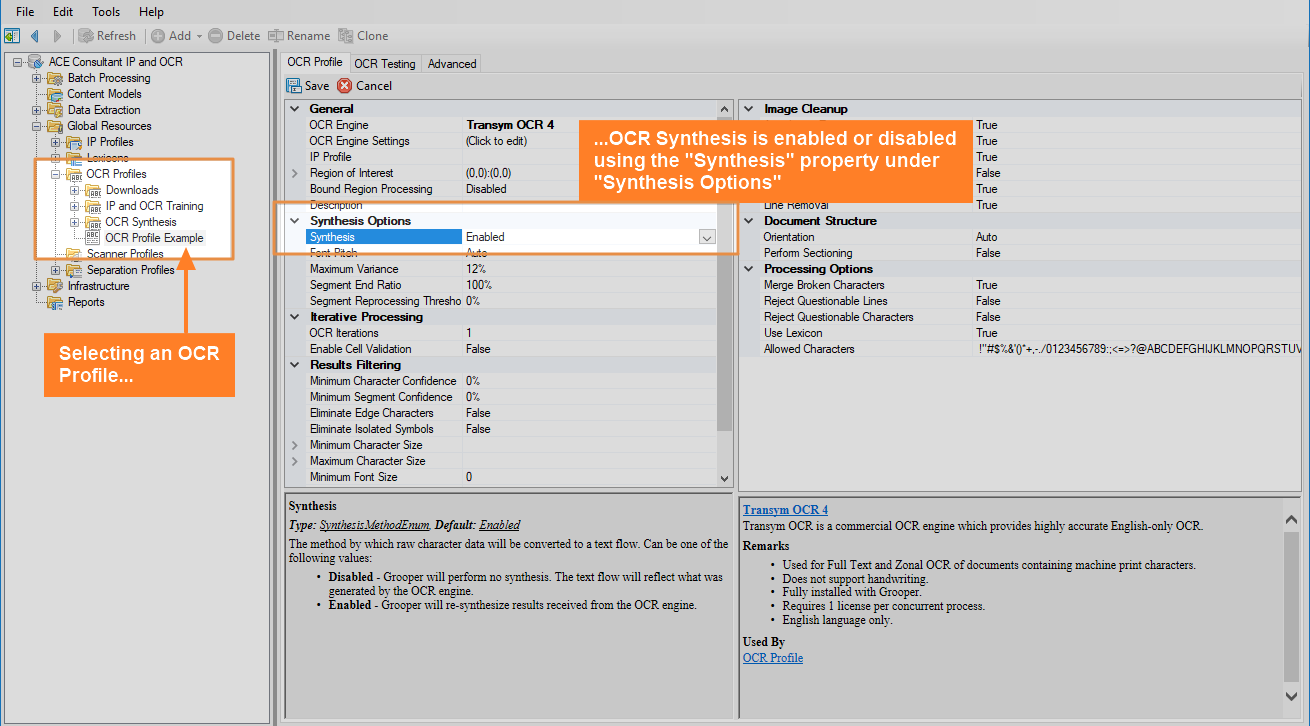Click the Forward navigation arrow icon
1310x726 pixels.
pos(57,36)
